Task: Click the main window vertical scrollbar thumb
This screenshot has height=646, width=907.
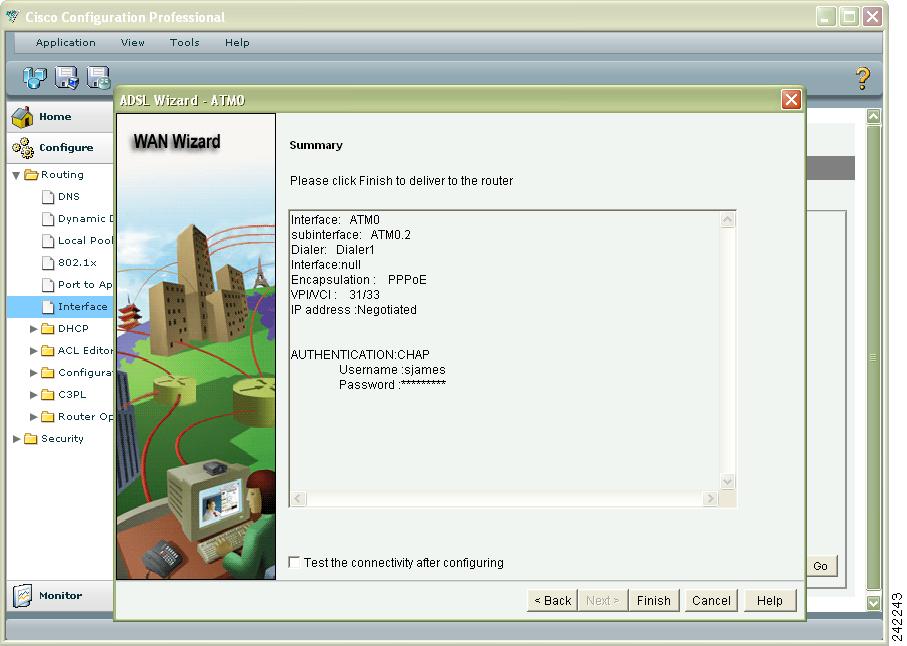Action: tap(873, 358)
